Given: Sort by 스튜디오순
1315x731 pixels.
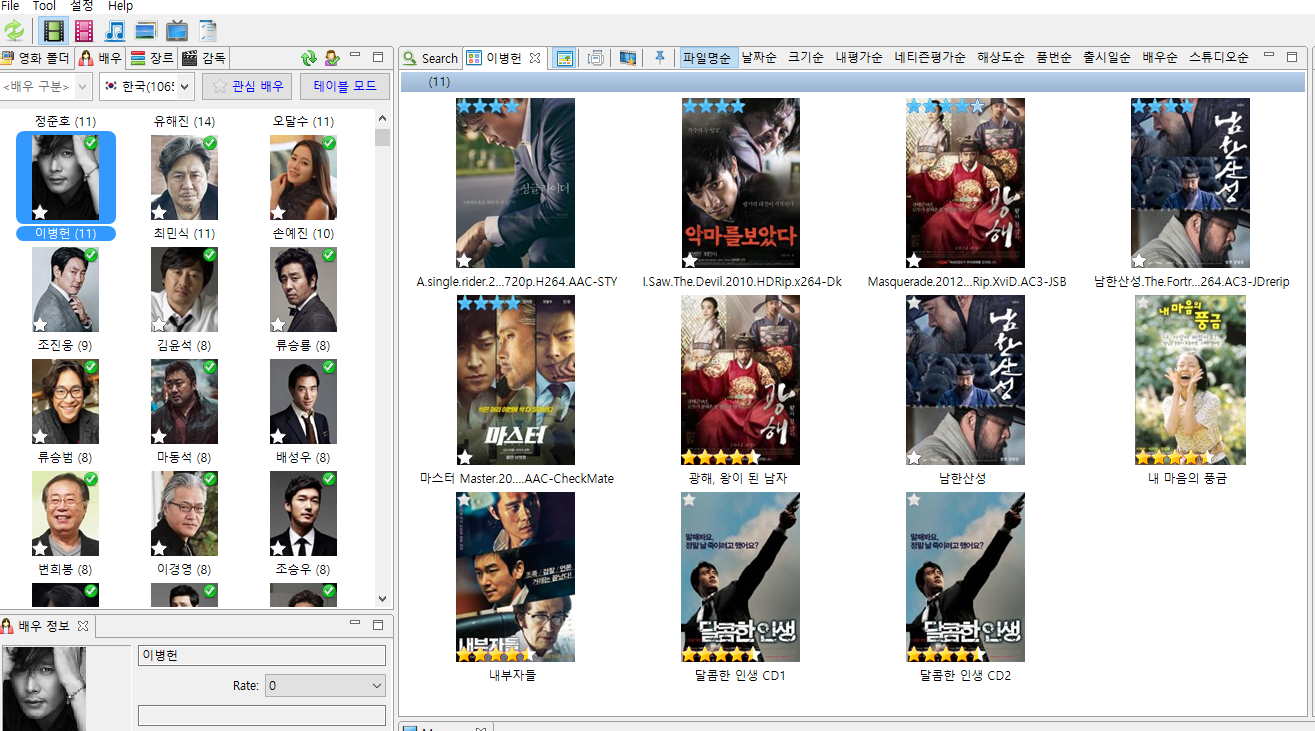Looking at the screenshot, I should coord(1219,58).
